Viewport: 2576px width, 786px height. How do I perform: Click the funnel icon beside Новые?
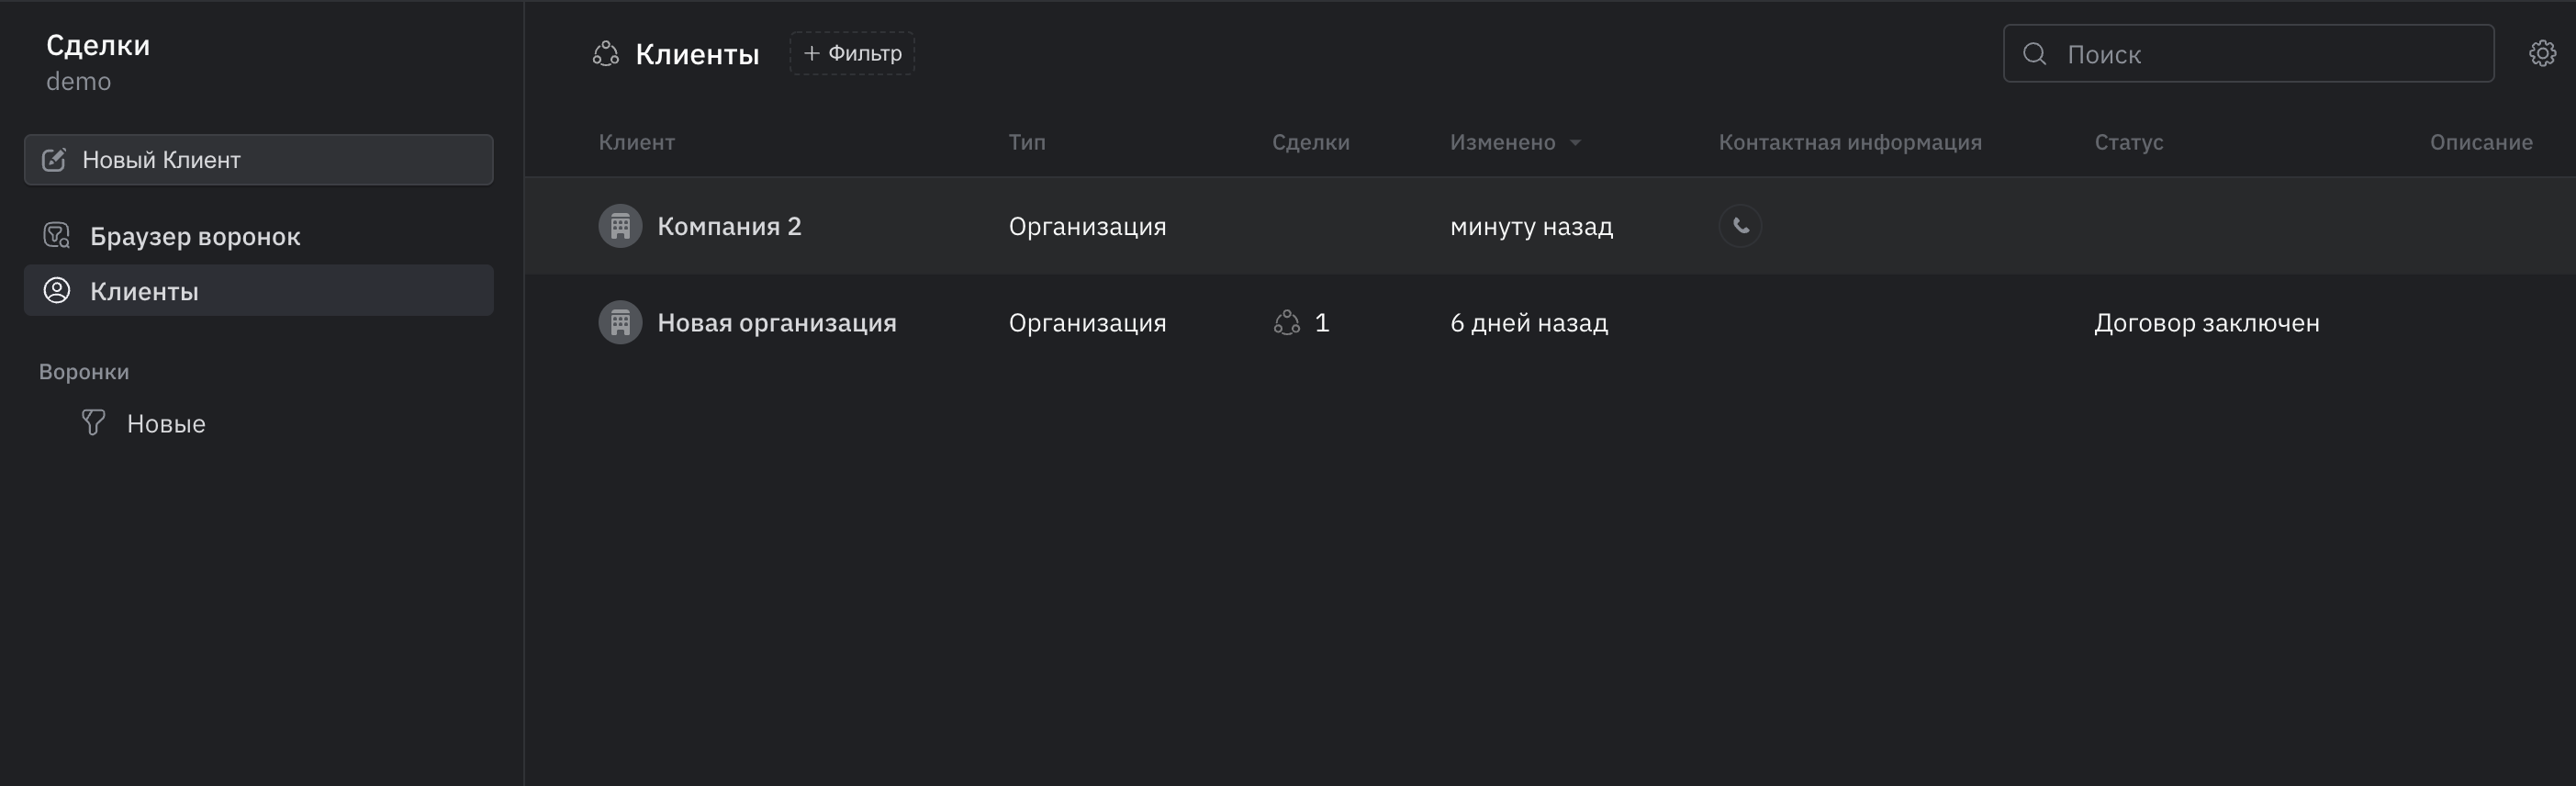pyautogui.click(x=93, y=423)
